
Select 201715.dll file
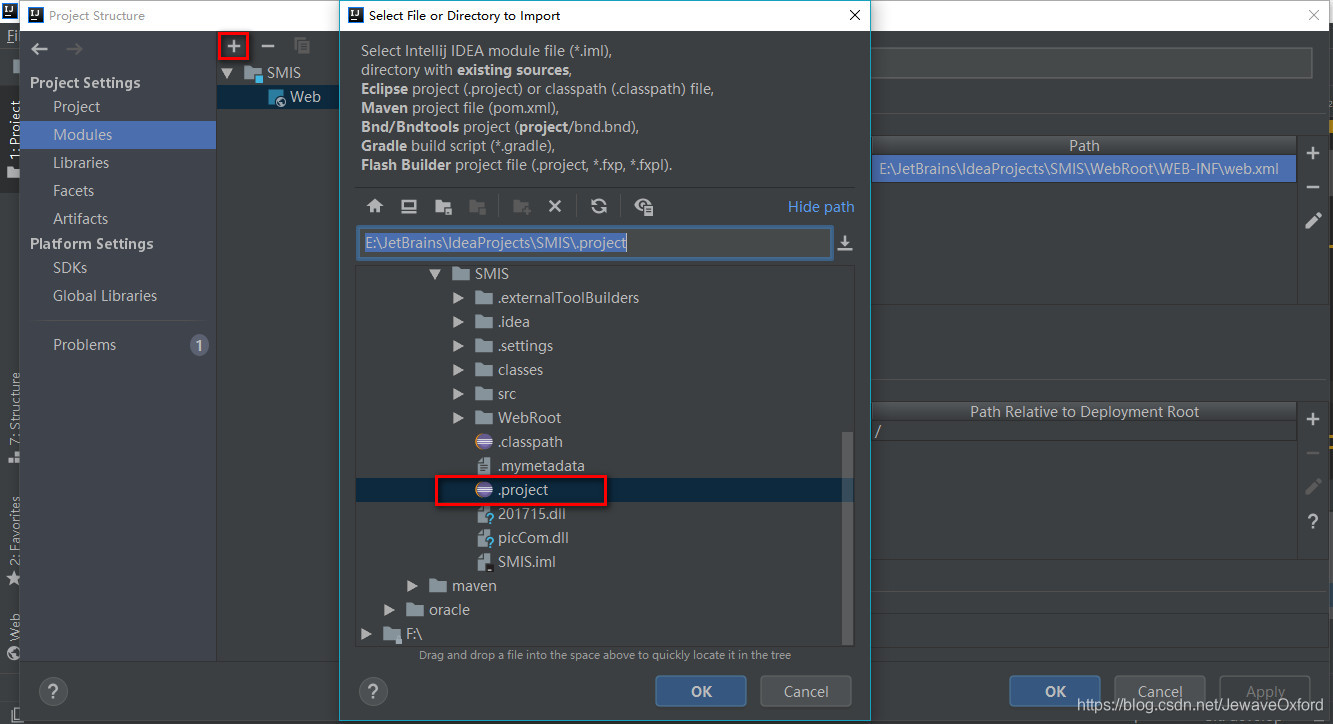532,514
